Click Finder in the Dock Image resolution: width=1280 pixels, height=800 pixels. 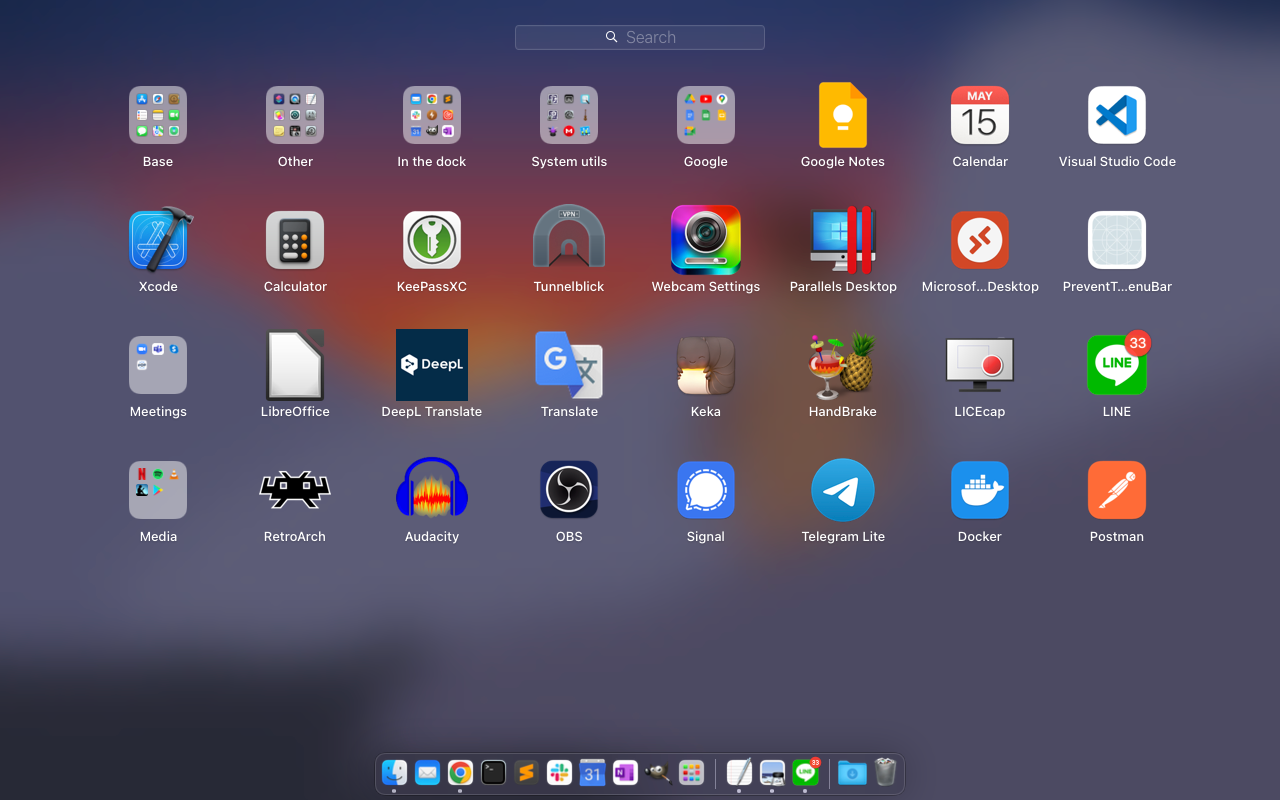[x=394, y=772]
